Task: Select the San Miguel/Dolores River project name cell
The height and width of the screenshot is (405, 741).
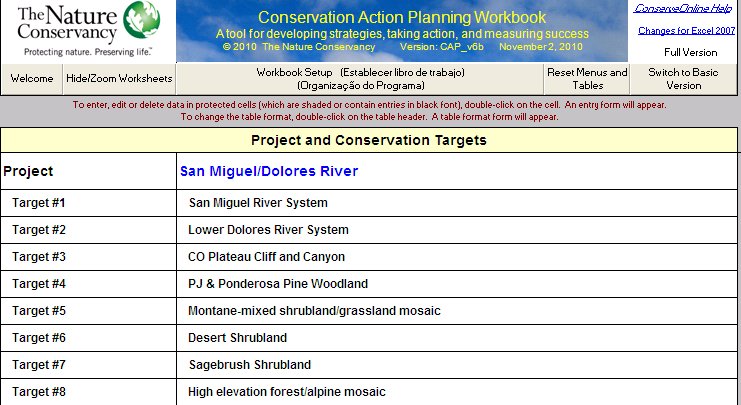Action: [x=457, y=171]
